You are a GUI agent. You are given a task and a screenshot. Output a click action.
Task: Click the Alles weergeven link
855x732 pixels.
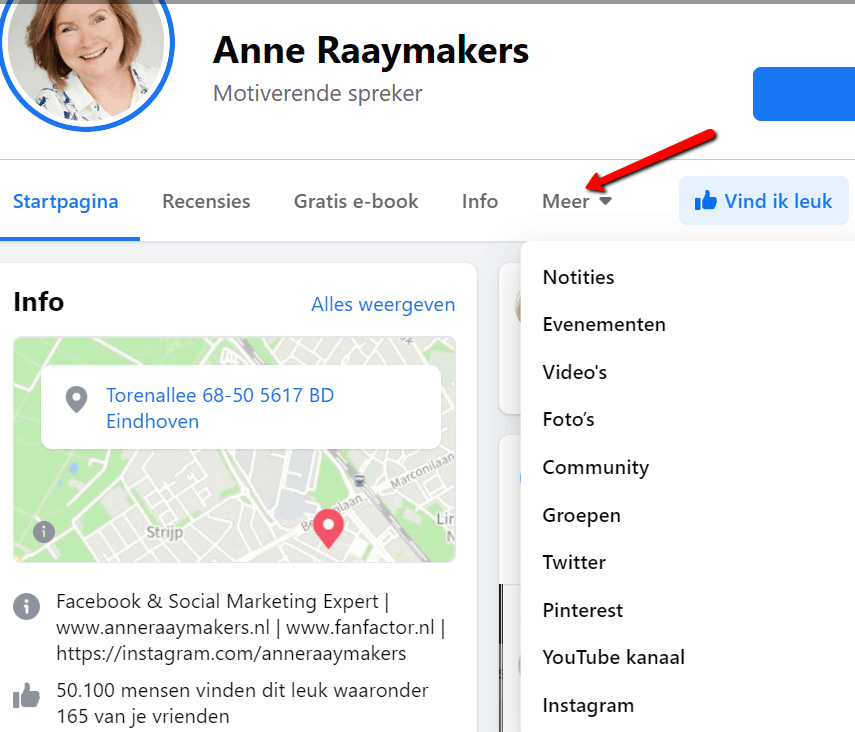click(383, 304)
